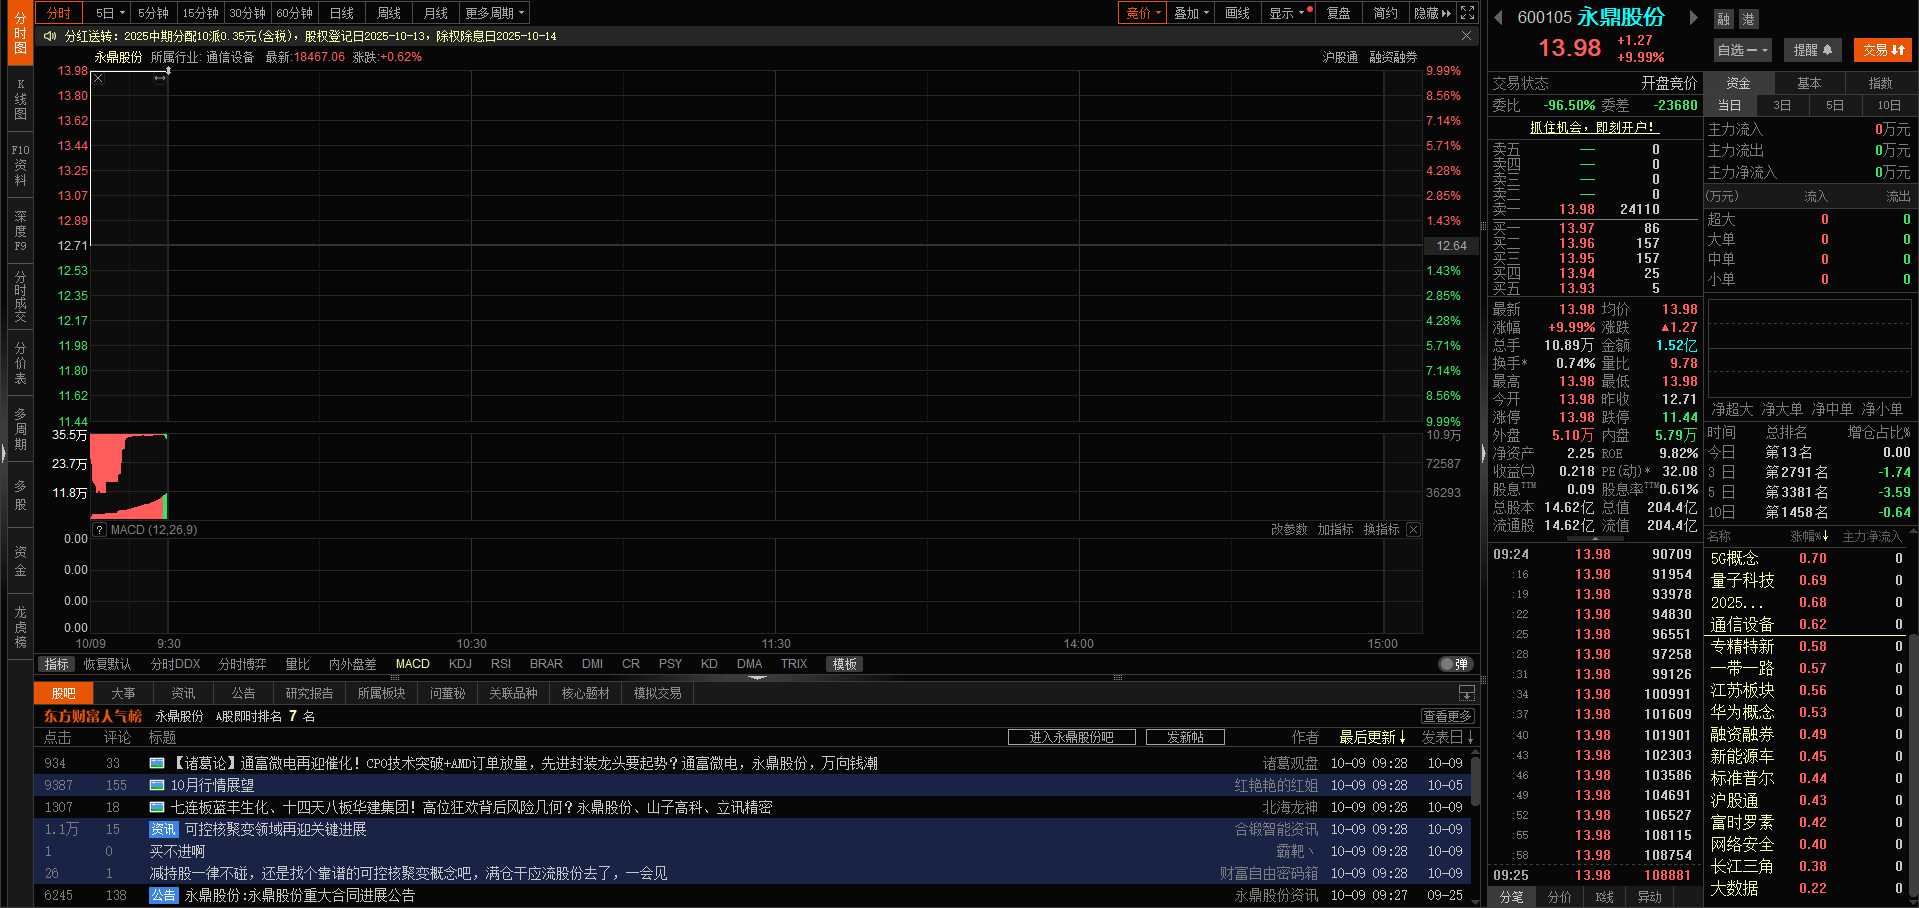1919x908 pixels.
Task: Close the dividend announcement bar
Action: tap(1466, 36)
